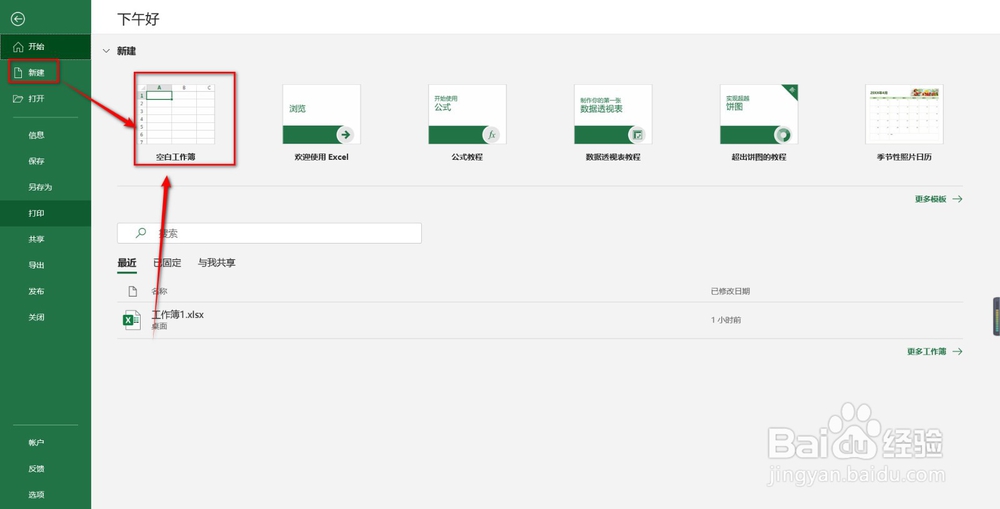Open the 打开 menu item
Viewport: 1000px width, 509px height.
pos(45,99)
